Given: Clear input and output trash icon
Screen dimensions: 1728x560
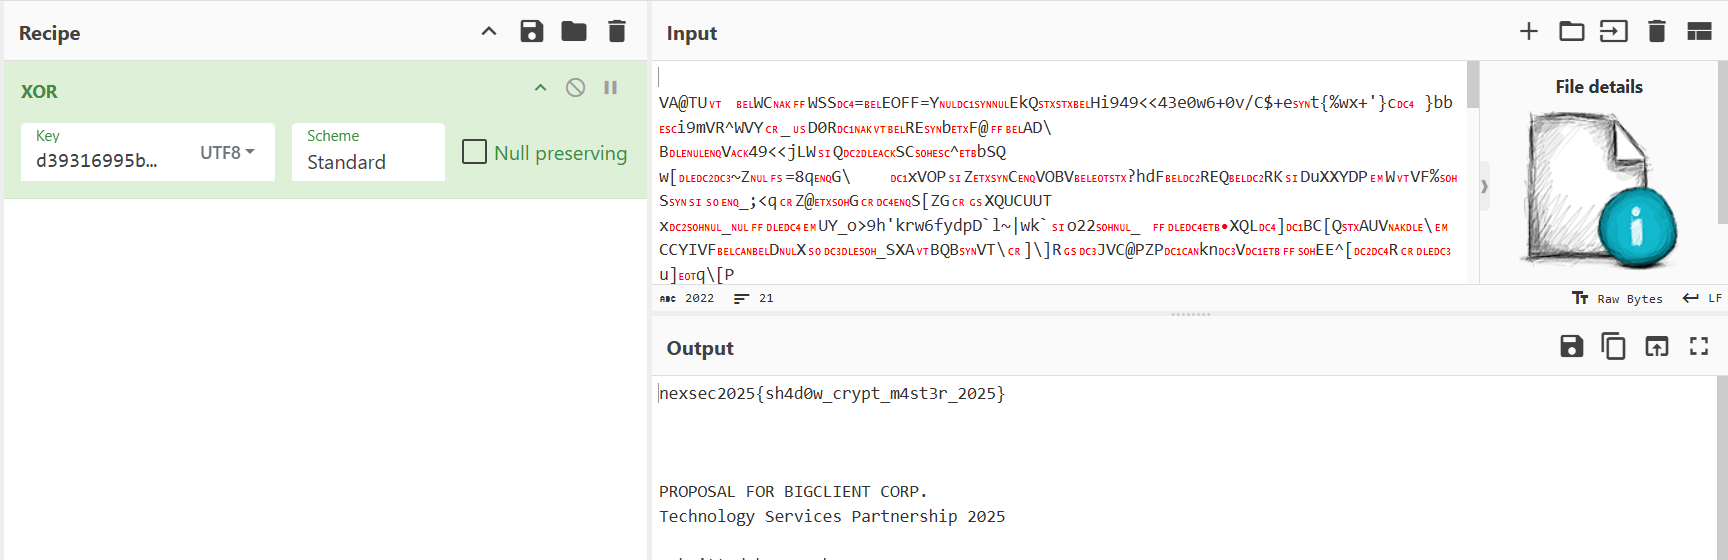Looking at the screenshot, I should pyautogui.click(x=1657, y=32).
